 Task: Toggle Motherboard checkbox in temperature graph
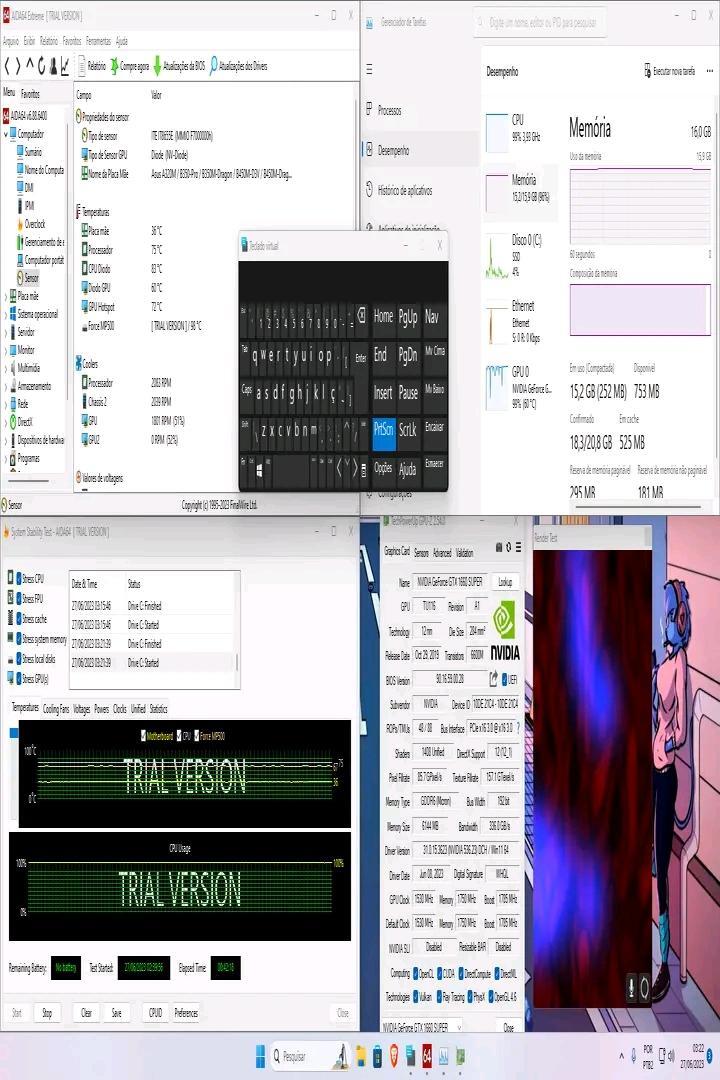click(x=143, y=736)
